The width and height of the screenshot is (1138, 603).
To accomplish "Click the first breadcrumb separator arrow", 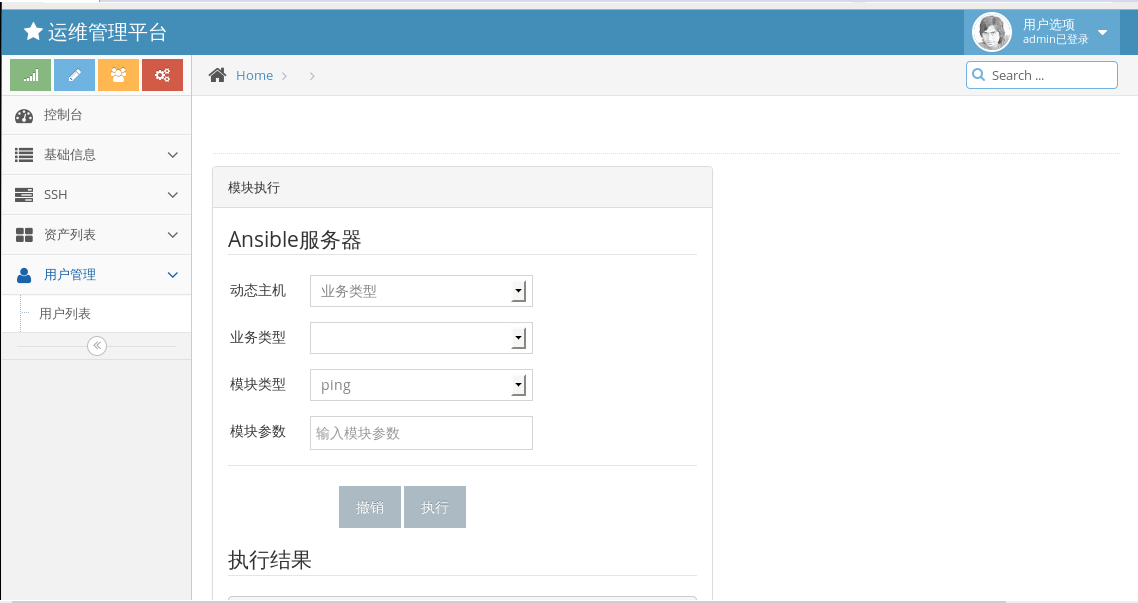I will pyautogui.click(x=284, y=75).
